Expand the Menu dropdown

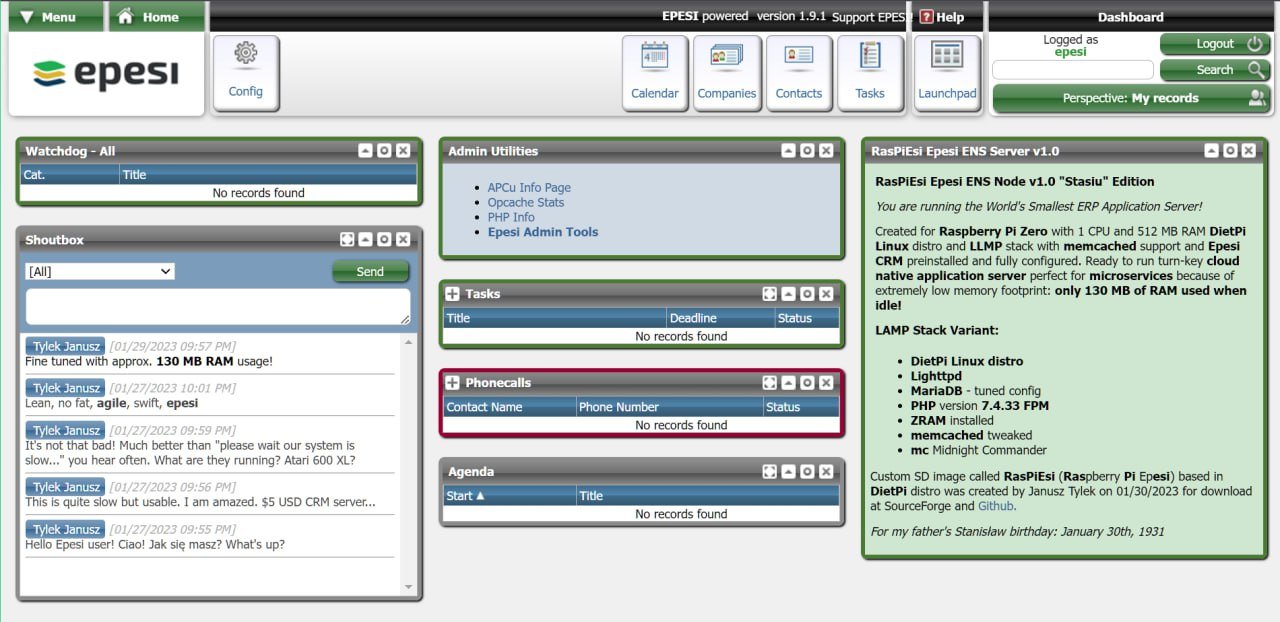(x=55, y=17)
